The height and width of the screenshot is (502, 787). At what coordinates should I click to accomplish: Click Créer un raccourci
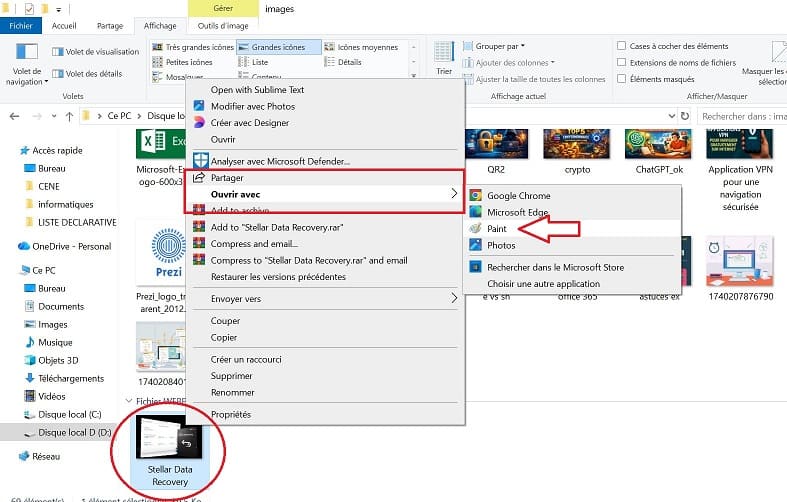coord(246,359)
